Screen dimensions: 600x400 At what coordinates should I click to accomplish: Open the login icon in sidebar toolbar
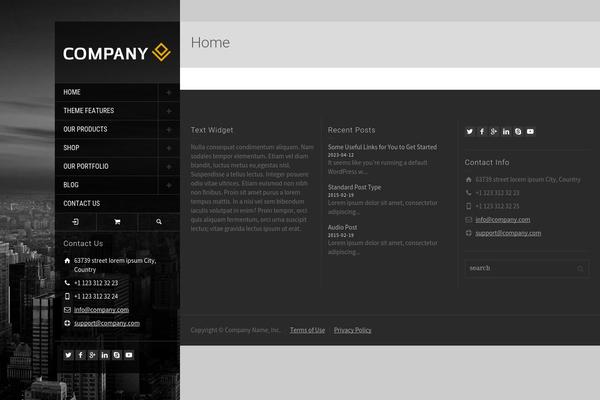(75, 222)
